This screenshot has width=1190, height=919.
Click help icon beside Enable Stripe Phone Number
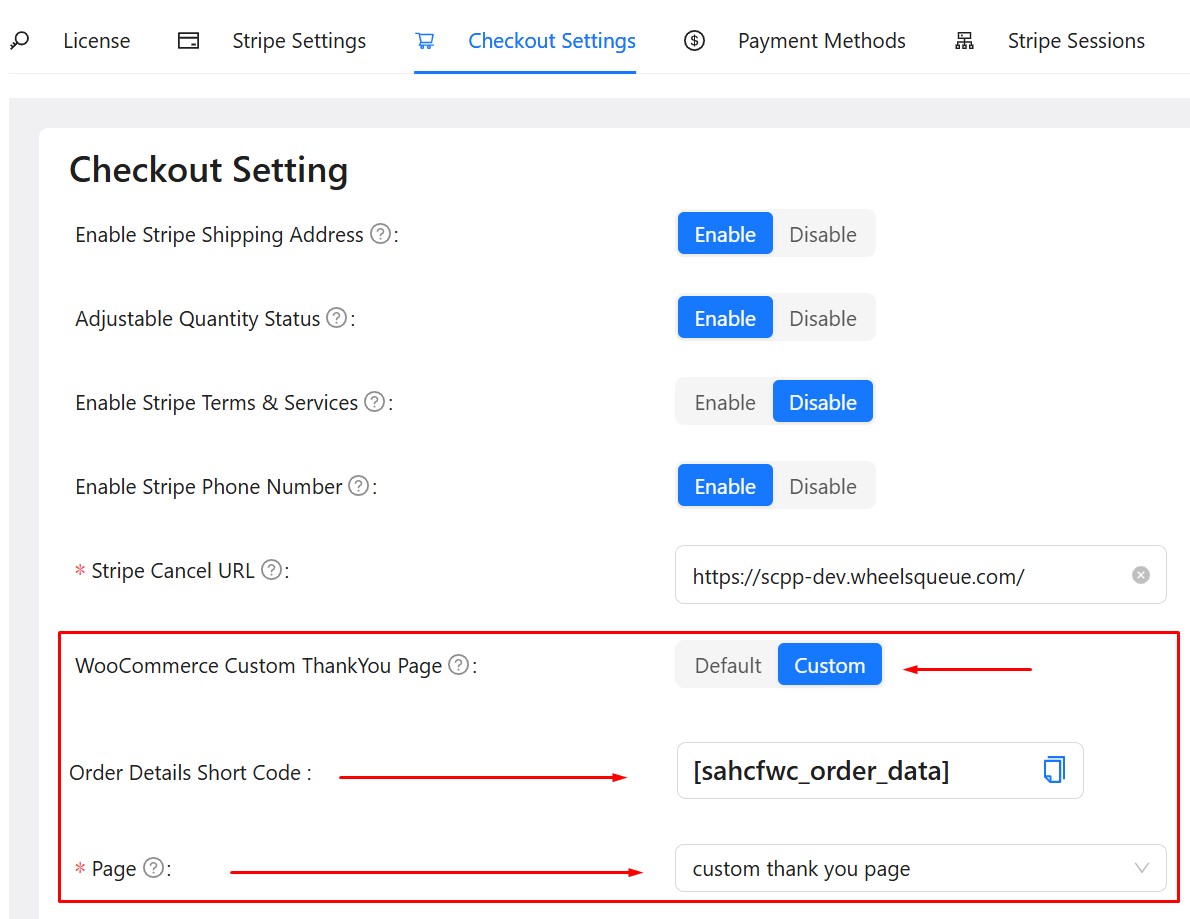358,486
